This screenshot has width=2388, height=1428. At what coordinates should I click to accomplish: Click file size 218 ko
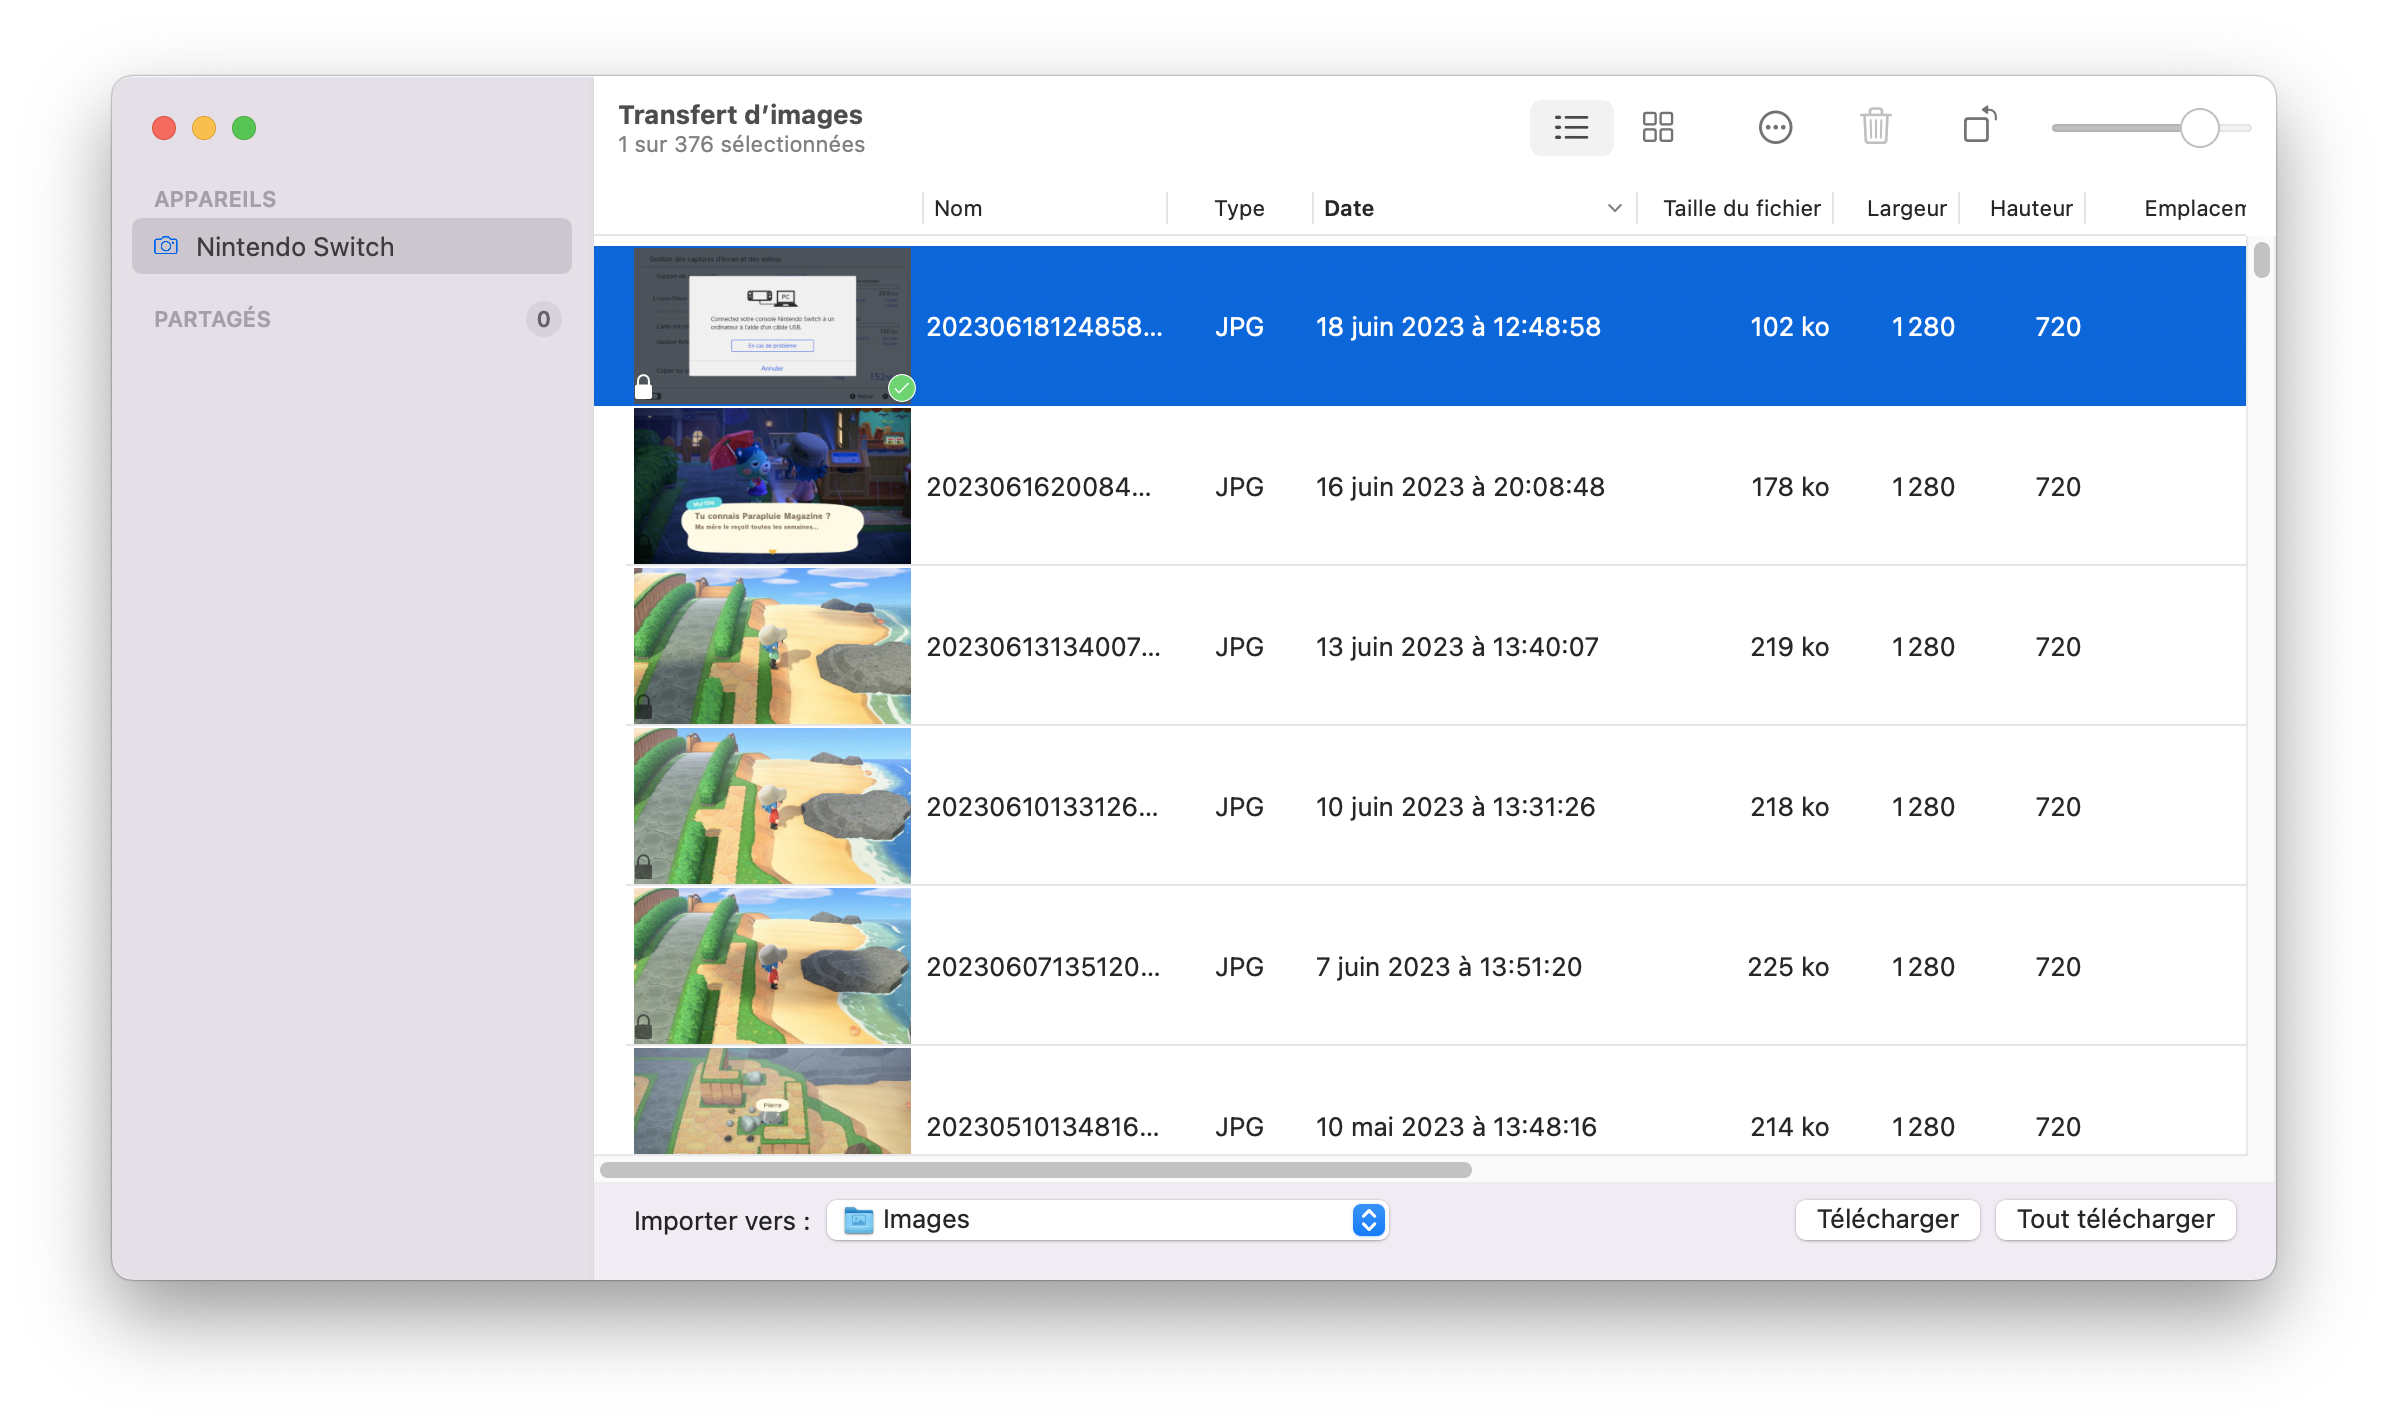1789,807
